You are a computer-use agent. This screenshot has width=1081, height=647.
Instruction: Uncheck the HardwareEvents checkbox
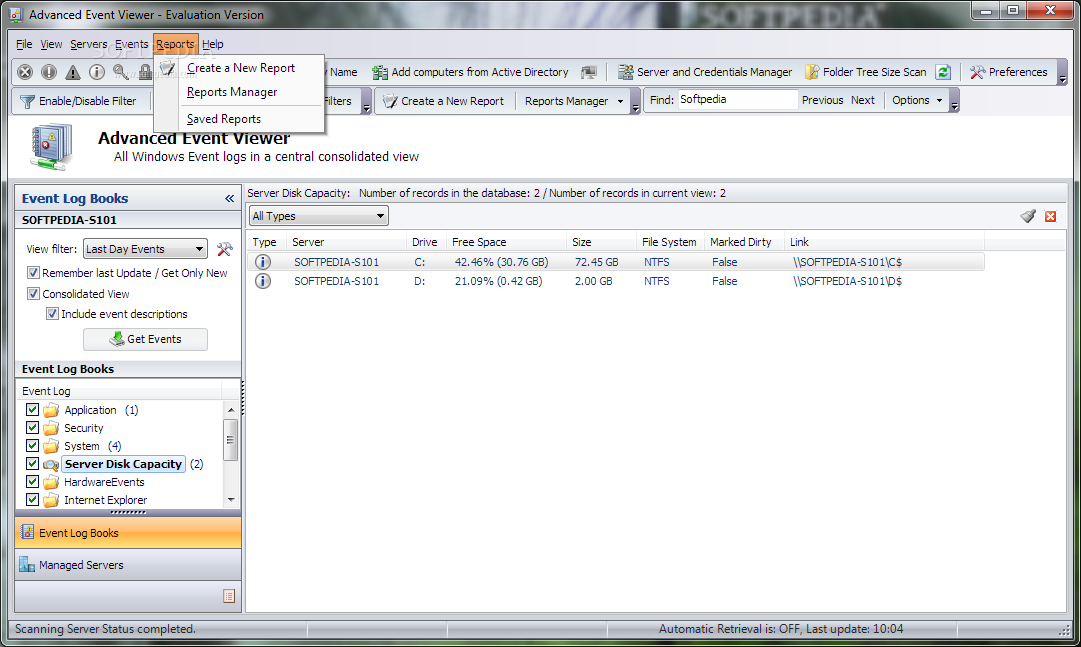pos(32,481)
